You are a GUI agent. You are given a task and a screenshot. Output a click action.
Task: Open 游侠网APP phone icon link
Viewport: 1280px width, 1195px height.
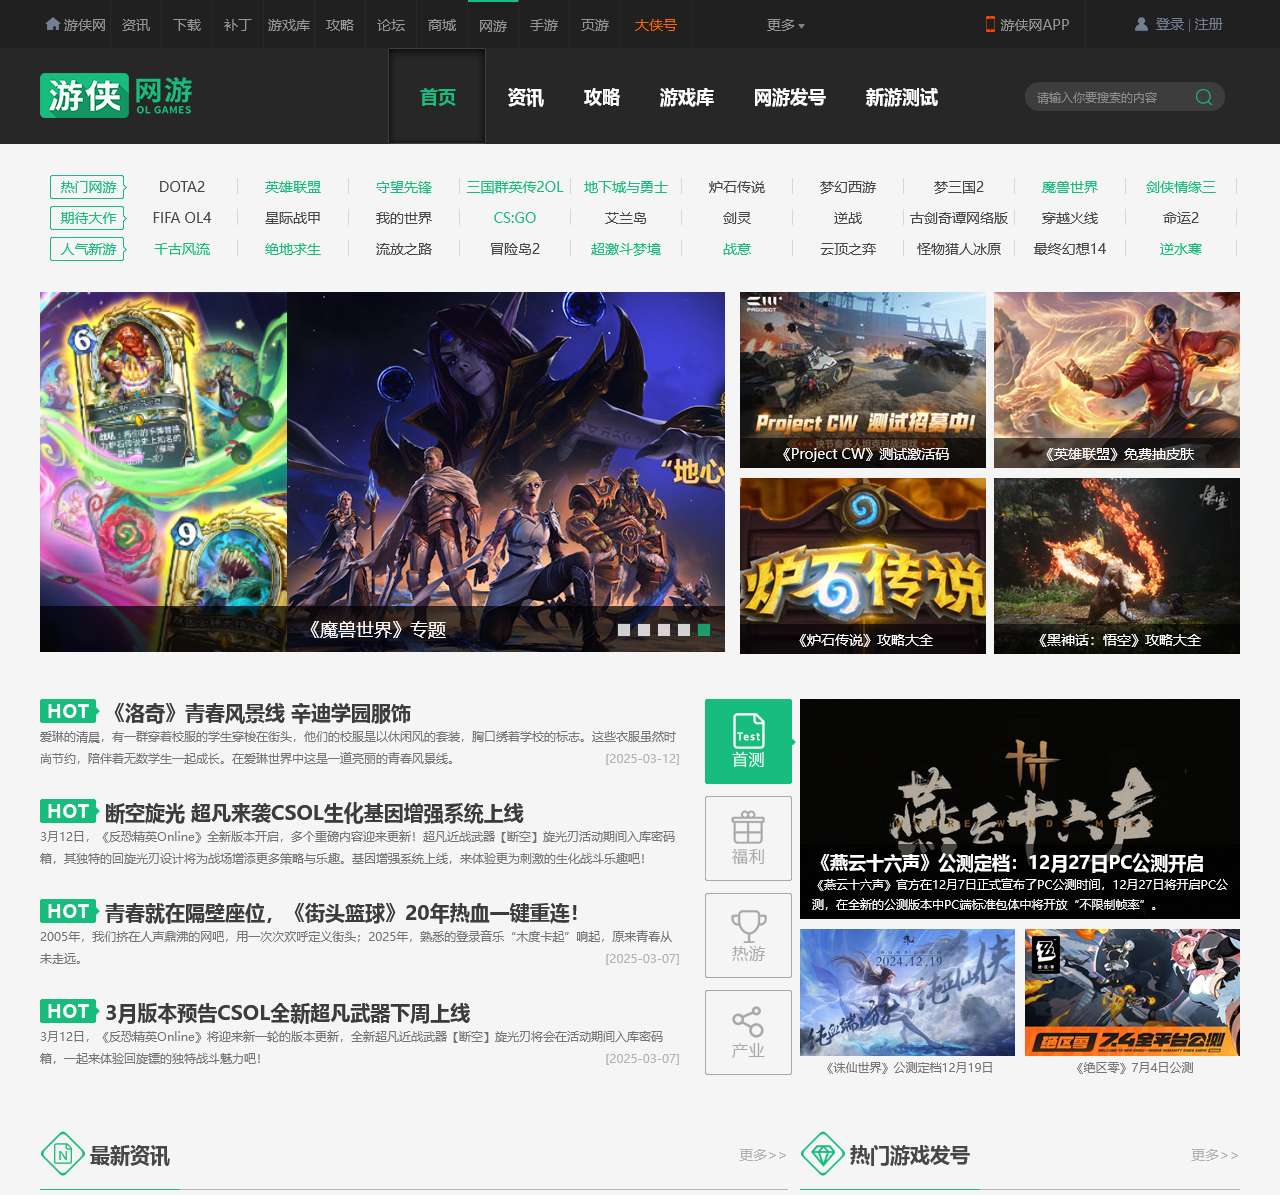tap(1027, 24)
